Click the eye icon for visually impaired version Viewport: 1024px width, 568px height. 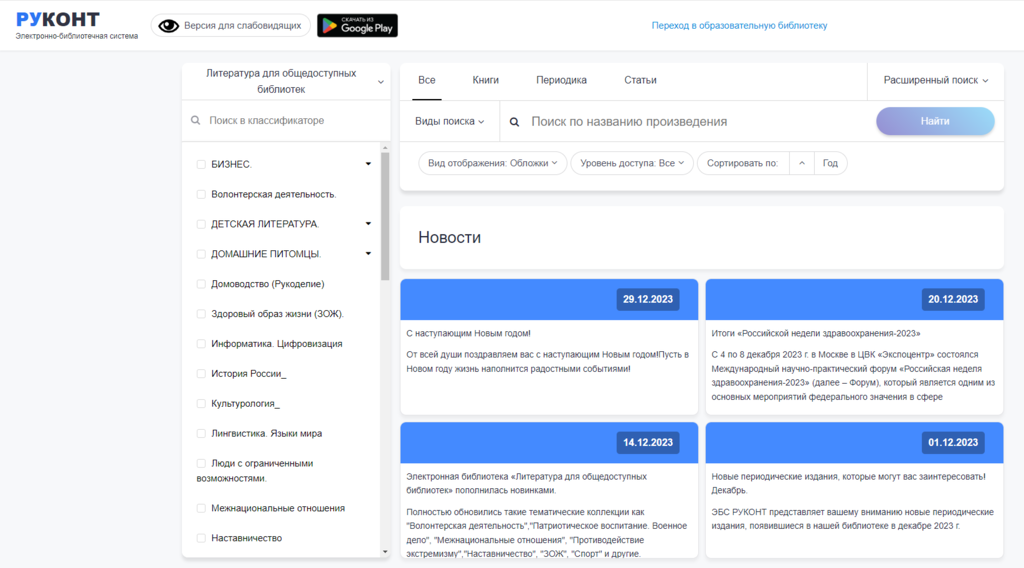(x=168, y=26)
